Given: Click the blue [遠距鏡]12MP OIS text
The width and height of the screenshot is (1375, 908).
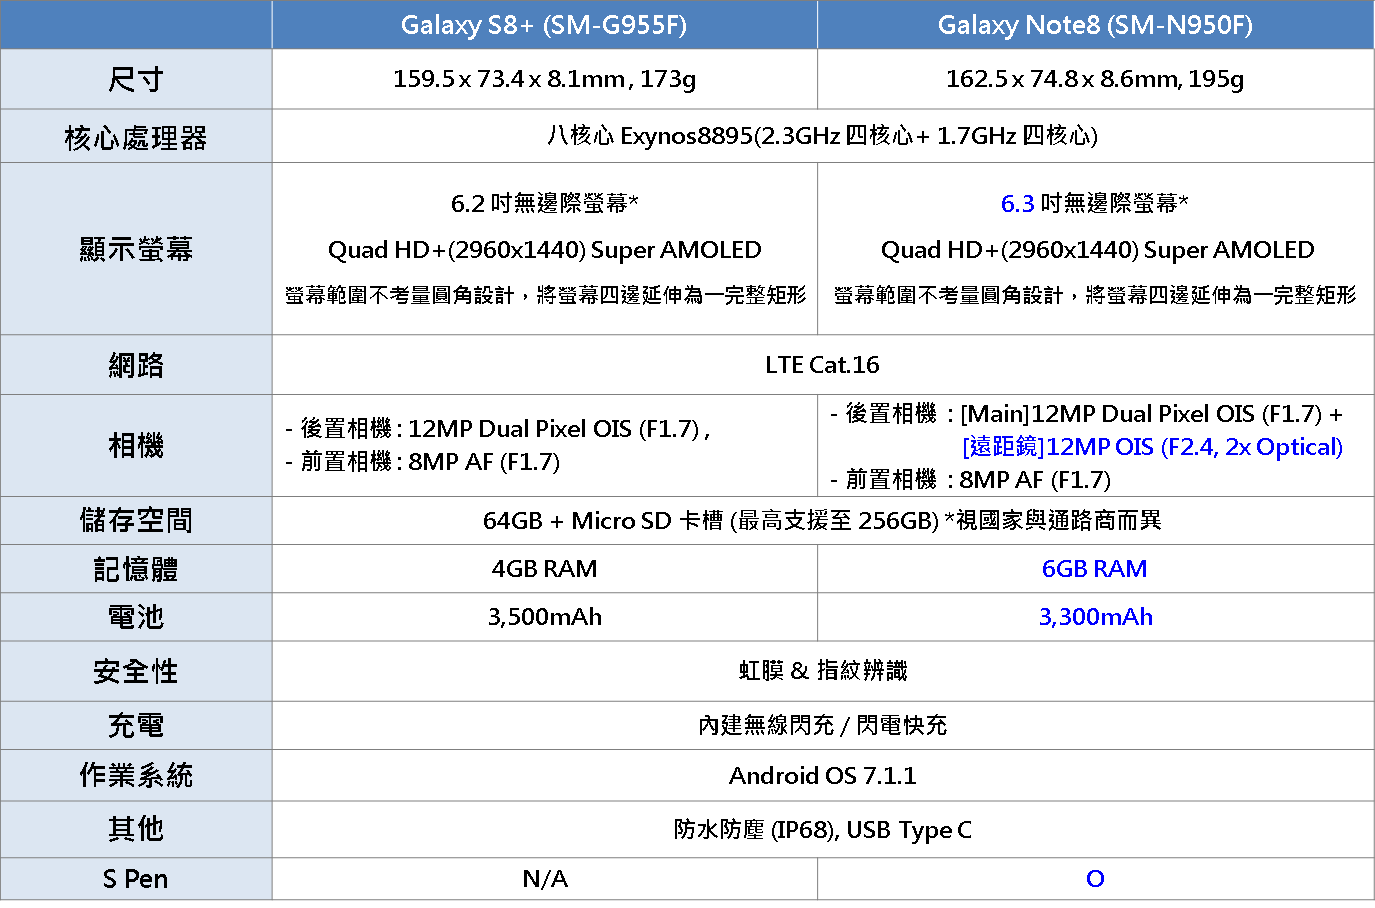Looking at the screenshot, I should click(1152, 447).
